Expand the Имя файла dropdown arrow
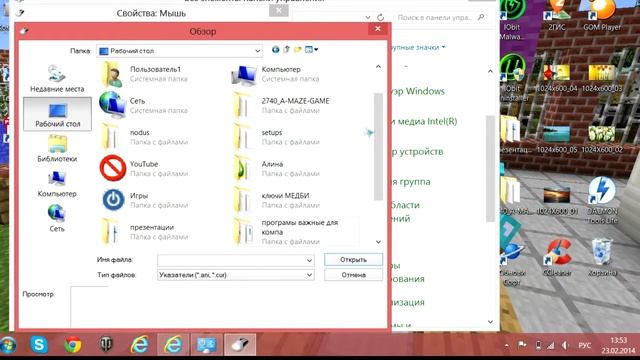Viewport: 640px width, 360px height. click(309, 260)
